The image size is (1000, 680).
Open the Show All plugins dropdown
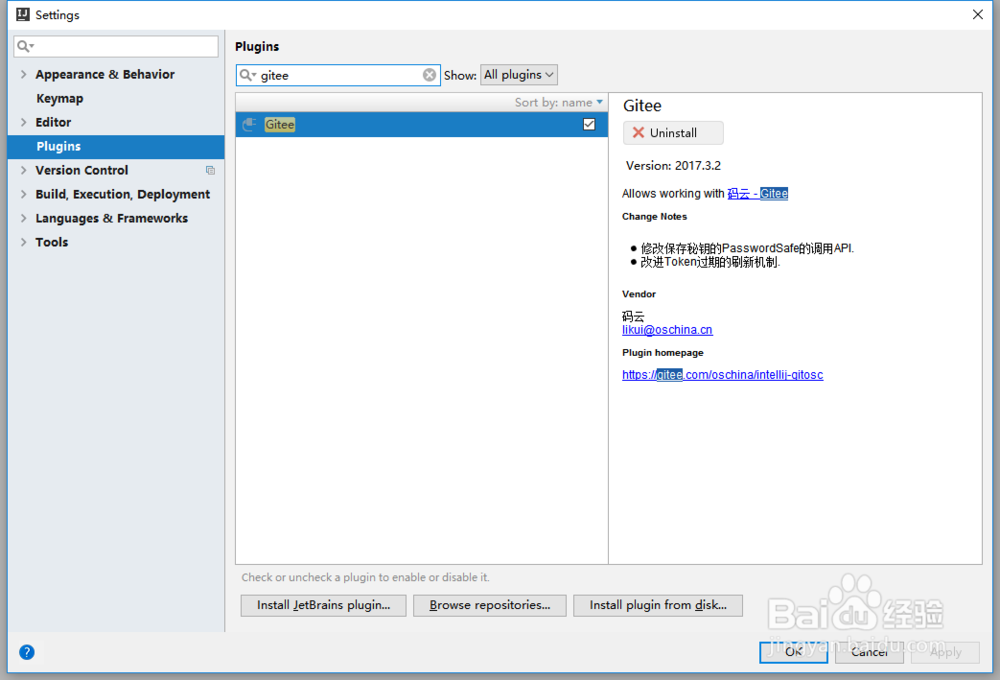518,75
